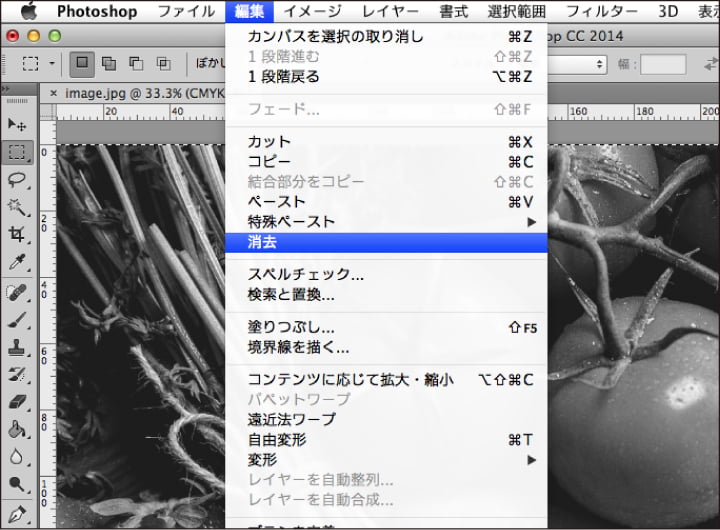Close the image.jpg document tab

[x=54, y=94]
